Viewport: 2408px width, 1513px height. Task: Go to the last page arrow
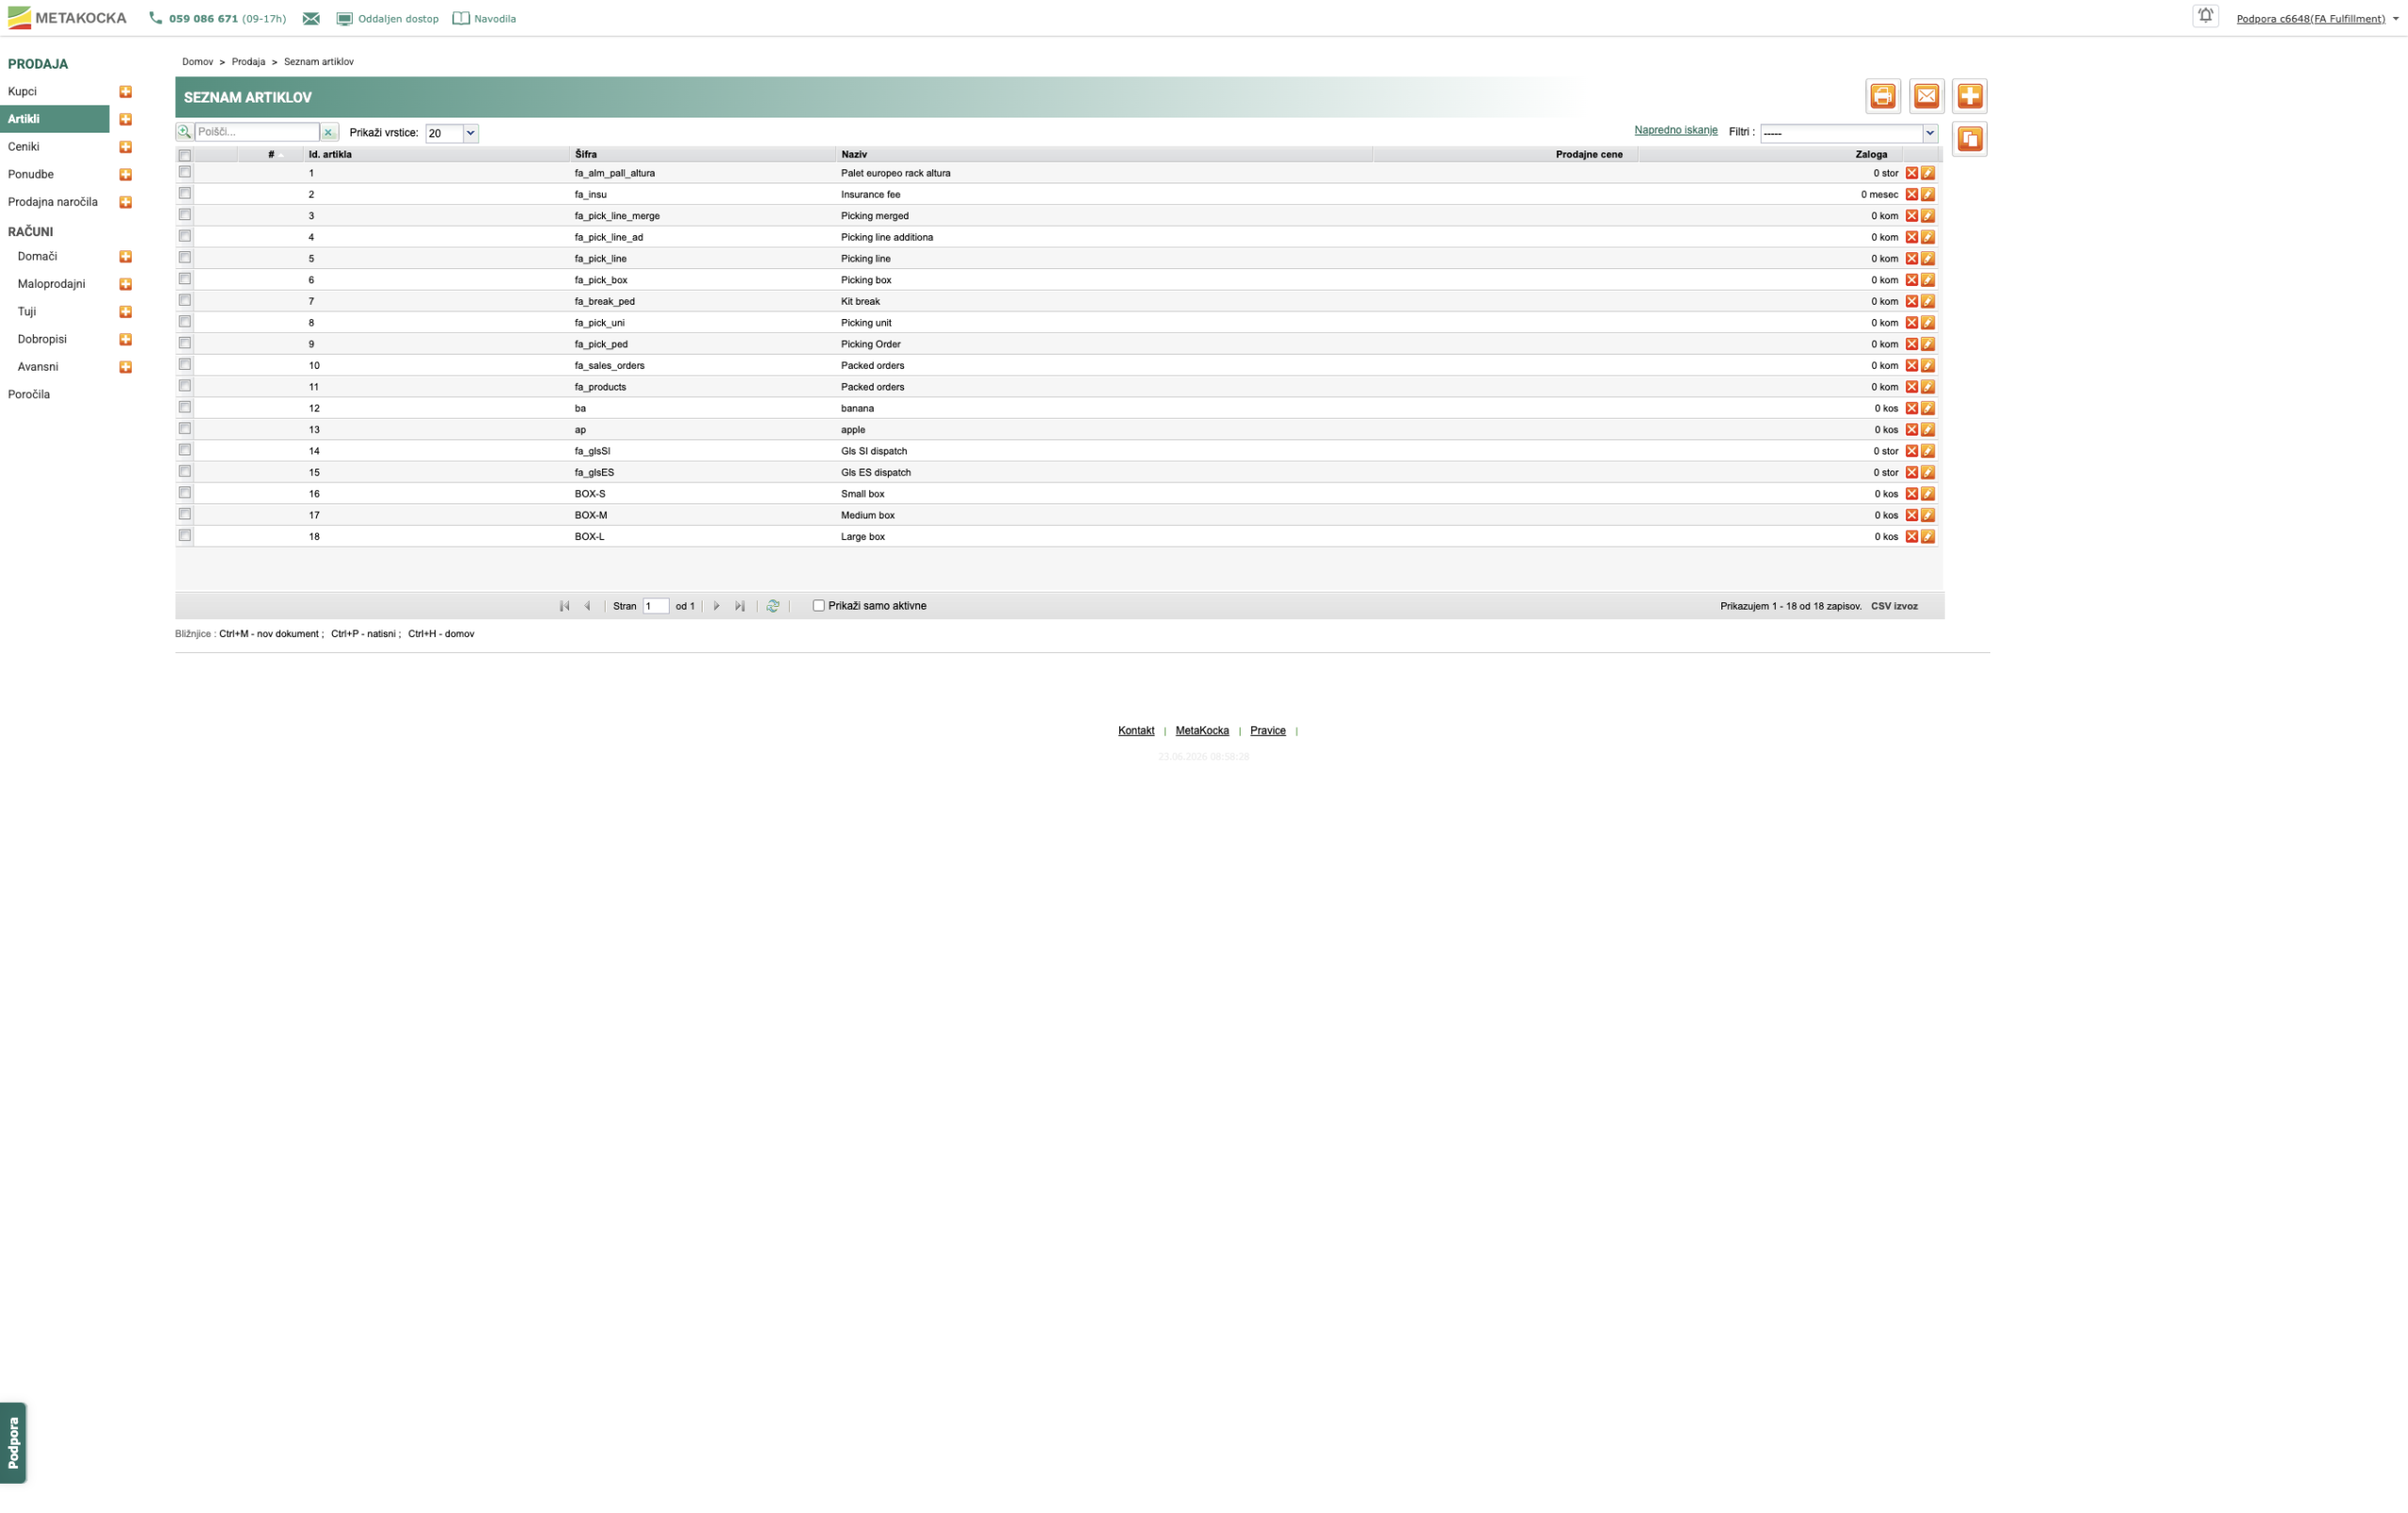(x=740, y=606)
